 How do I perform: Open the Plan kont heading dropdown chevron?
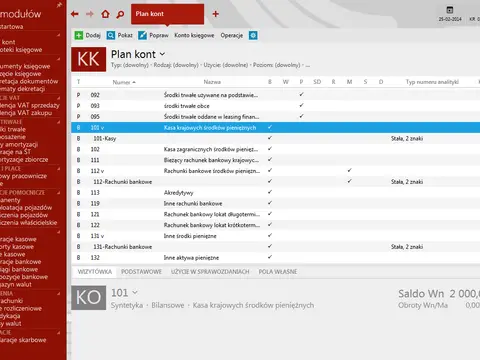pyautogui.click(x=162, y=54)
